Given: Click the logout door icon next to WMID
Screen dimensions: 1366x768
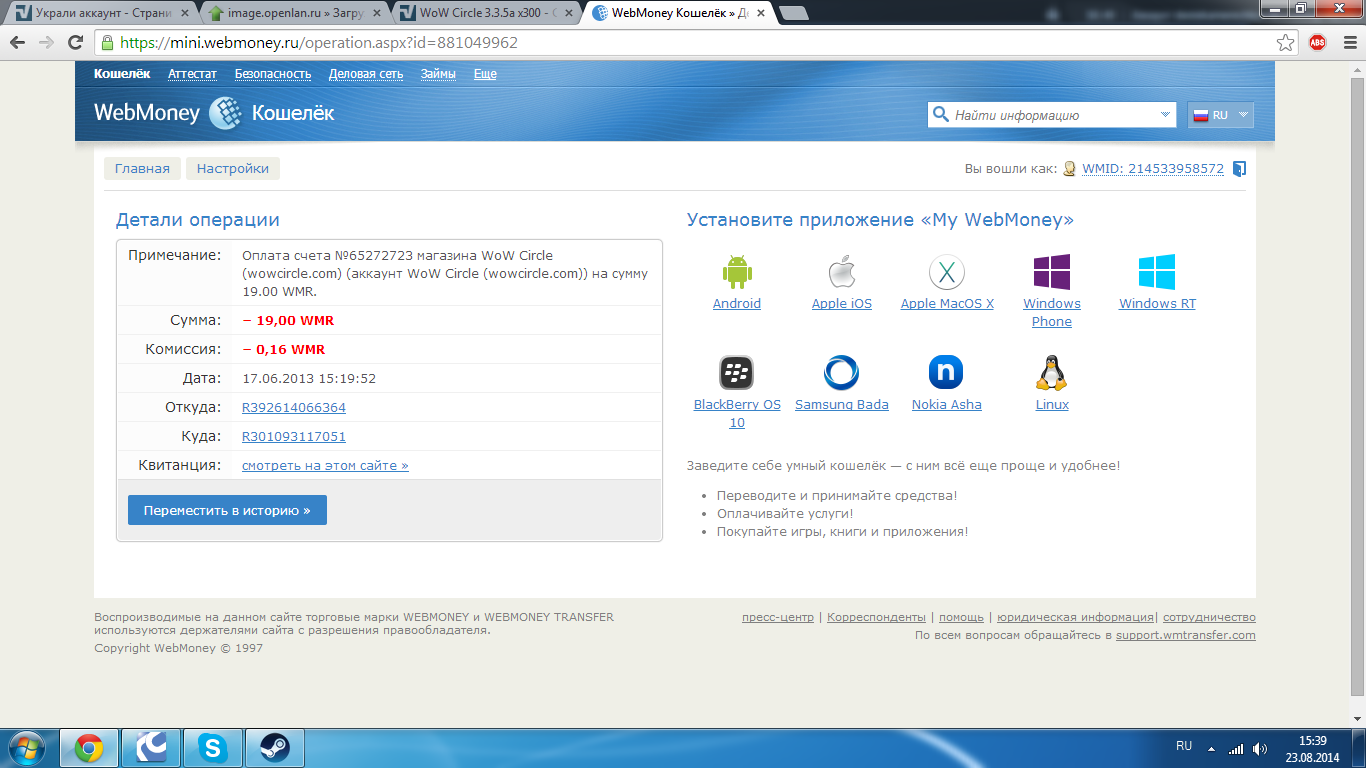Looking at the screenshot, I should pyautogui.click(x=1239, y=169).
